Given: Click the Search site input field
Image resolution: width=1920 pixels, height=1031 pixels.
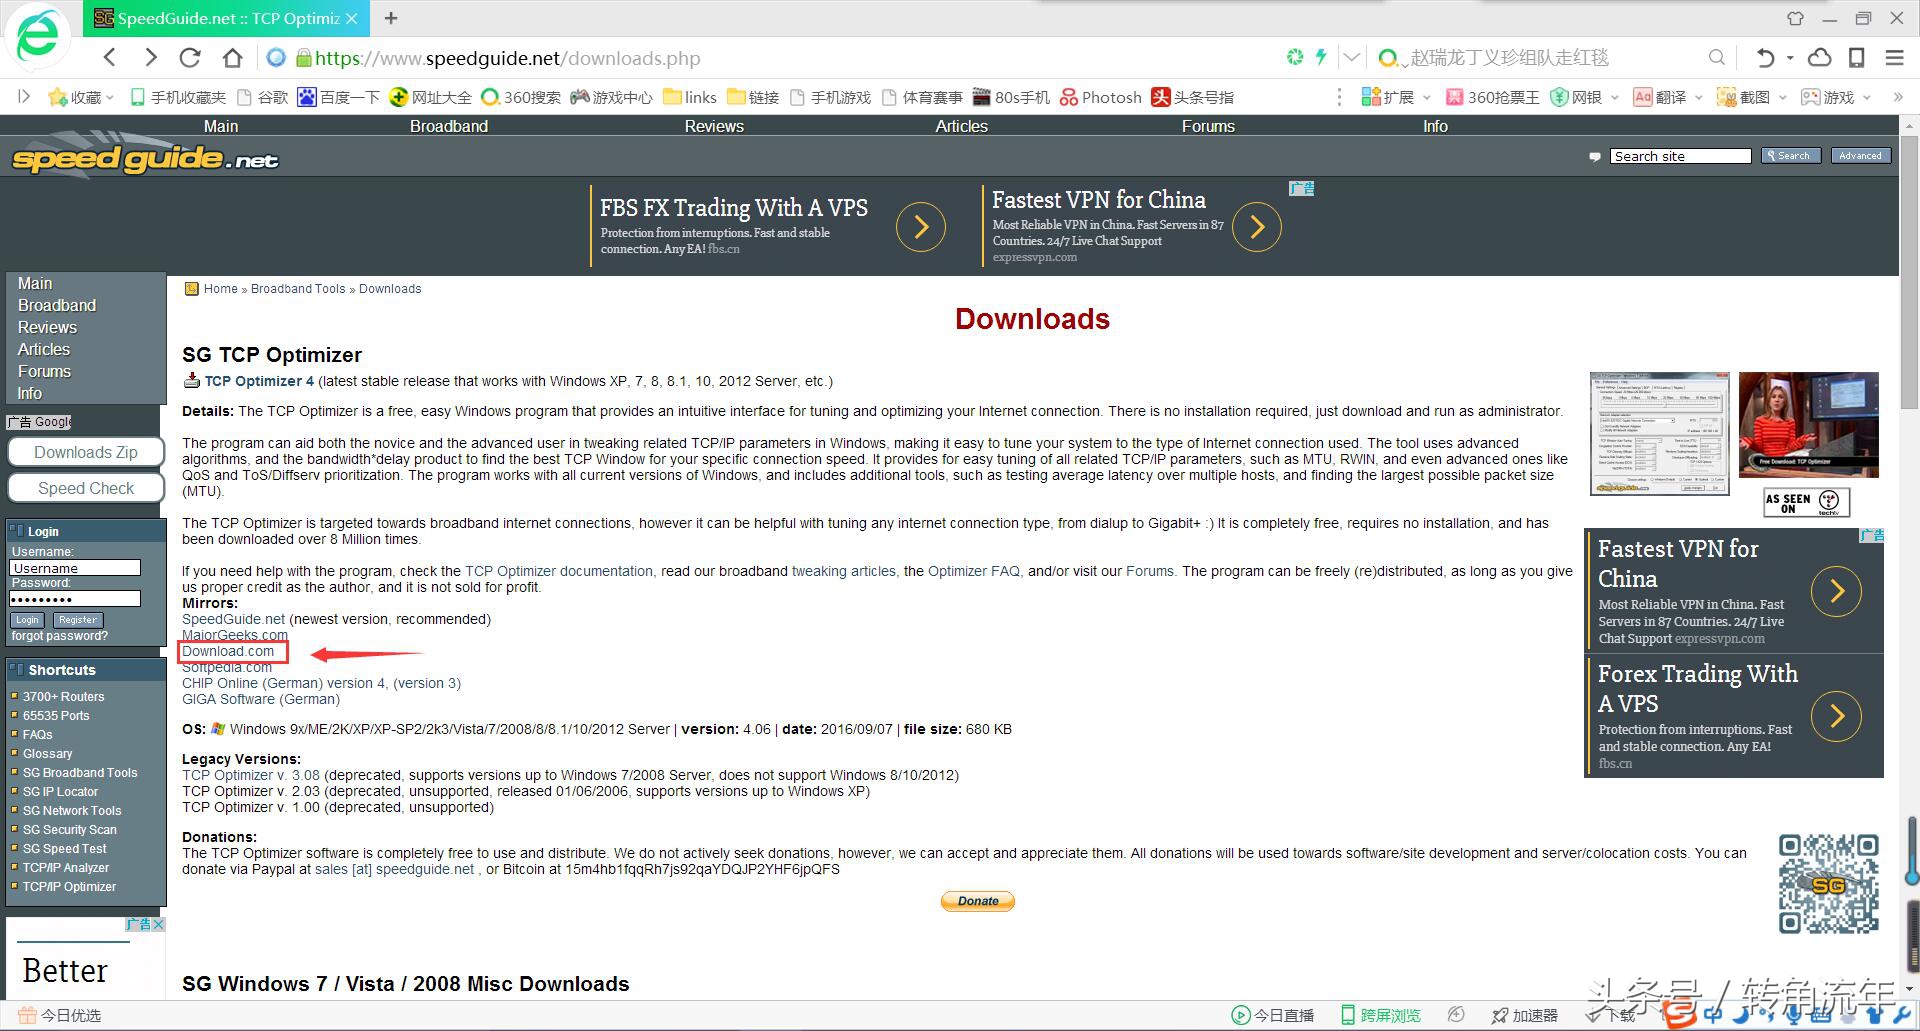Looking at the screenshot, I should point(1681,156).
